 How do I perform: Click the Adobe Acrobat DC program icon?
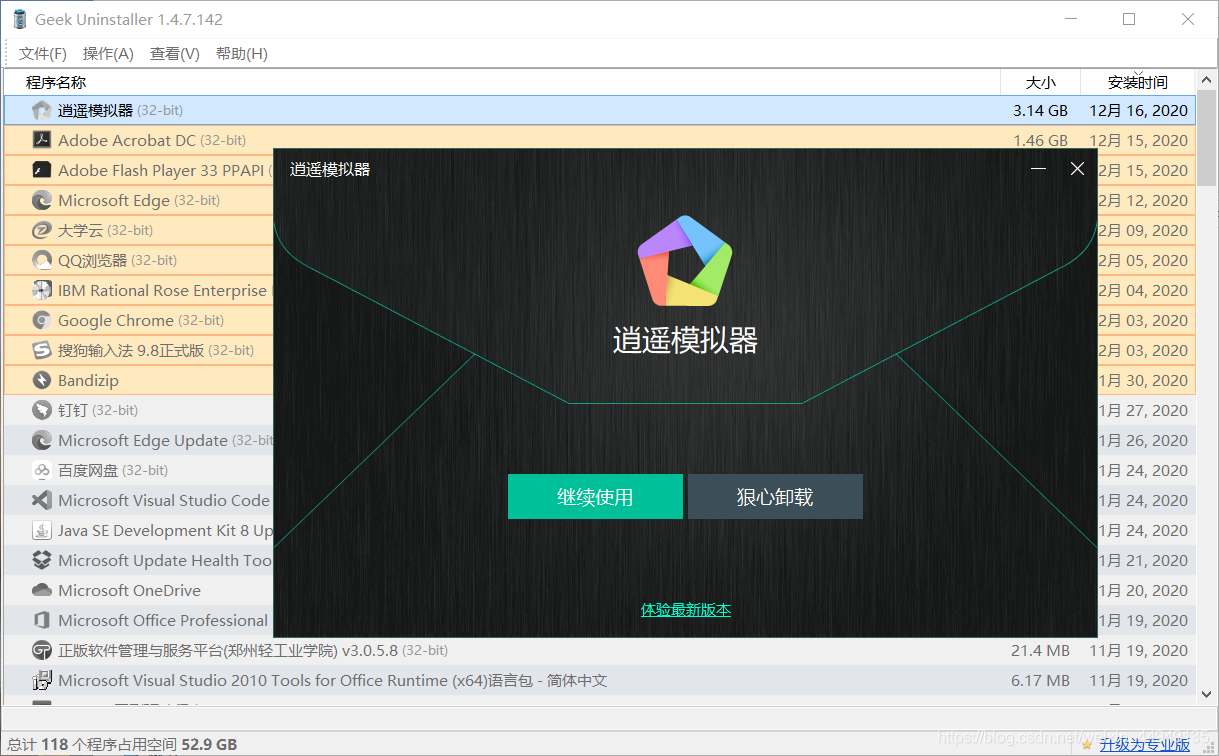point(41,140)
